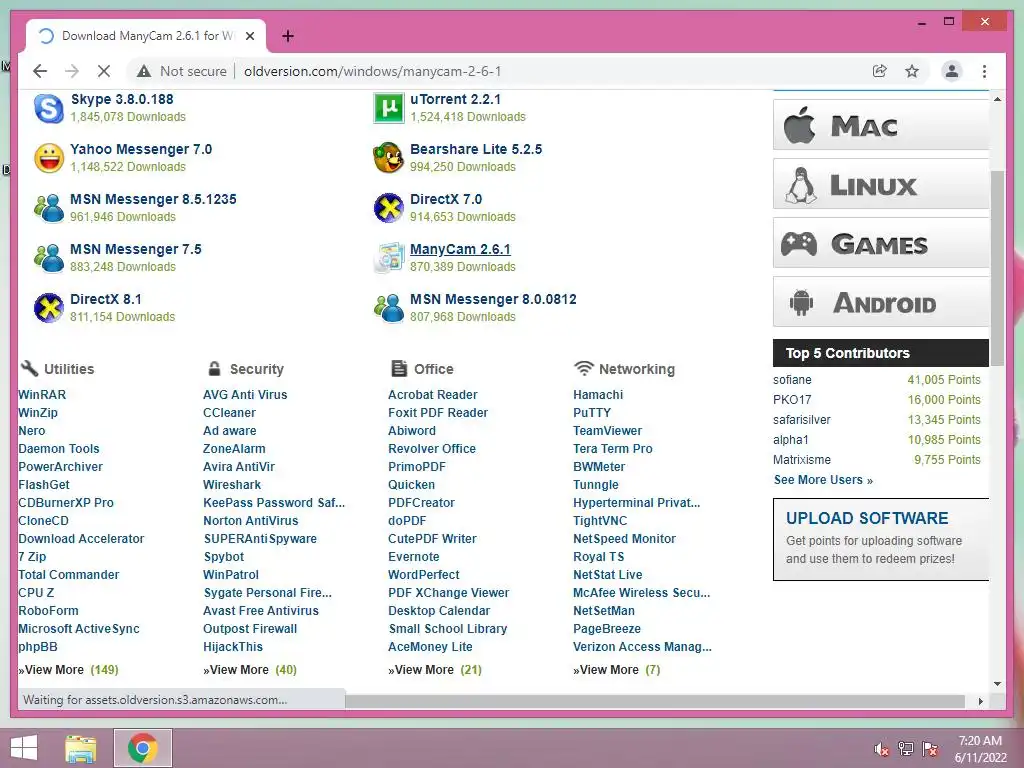The height and width of the screenshot is (768, 1024).
Task: Click the network tray icon
Action: [x=906, y=749]
